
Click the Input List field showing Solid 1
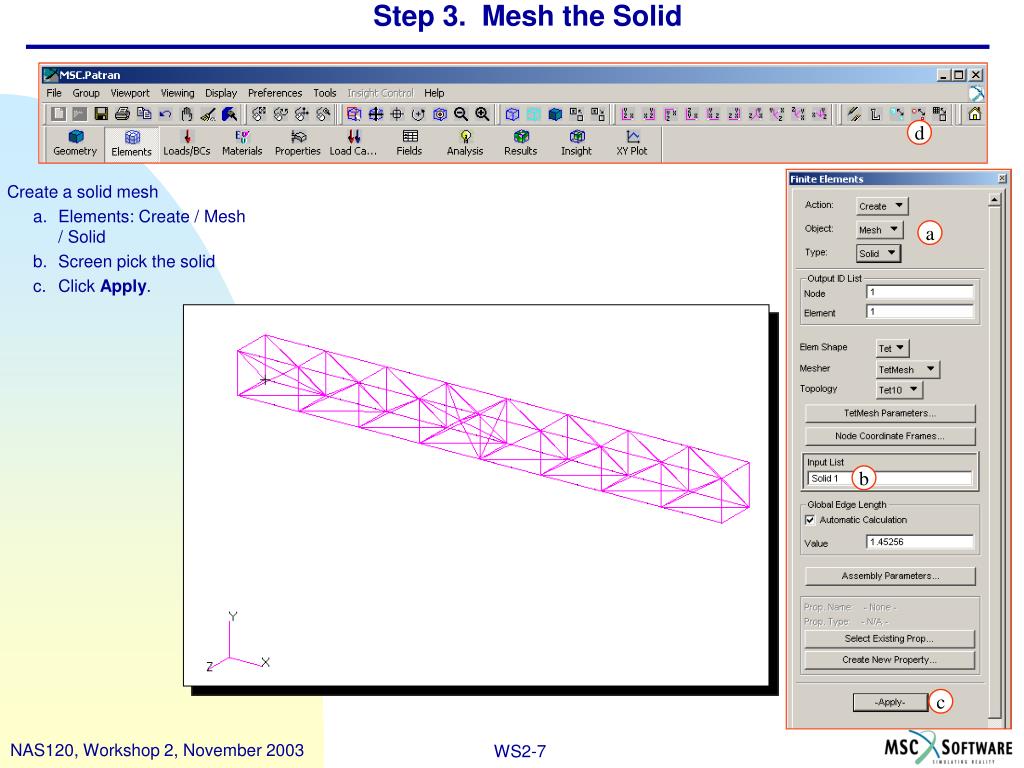click(x=889, y=479)
